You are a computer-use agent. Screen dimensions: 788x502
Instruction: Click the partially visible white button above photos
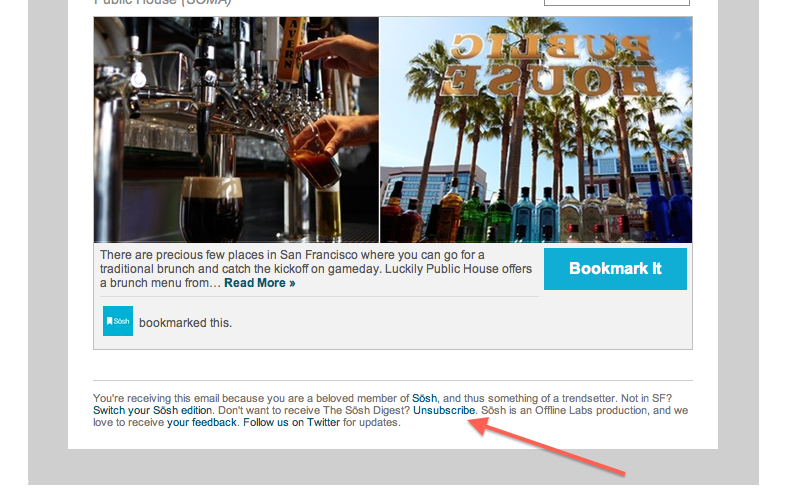tap(617, 3)
